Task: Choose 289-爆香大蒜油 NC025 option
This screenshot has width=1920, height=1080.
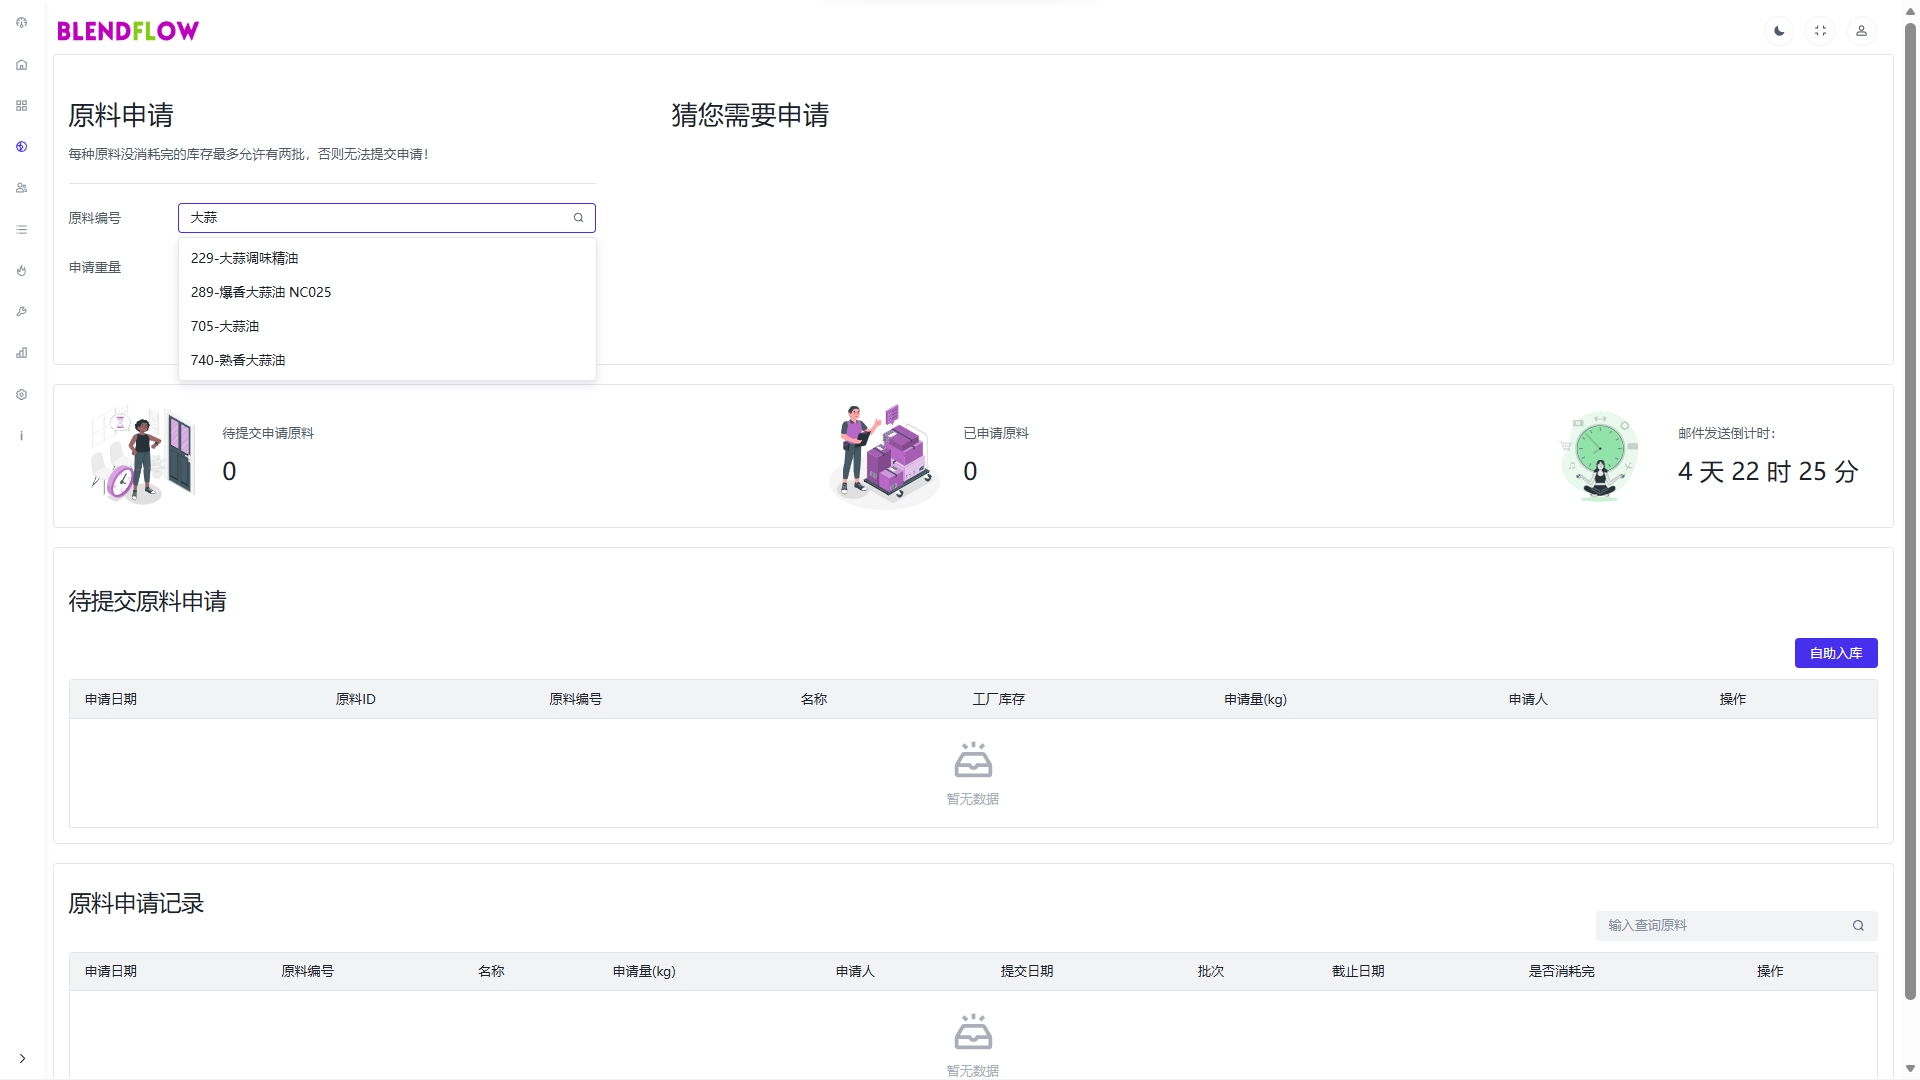Action: tap(261, 292)
